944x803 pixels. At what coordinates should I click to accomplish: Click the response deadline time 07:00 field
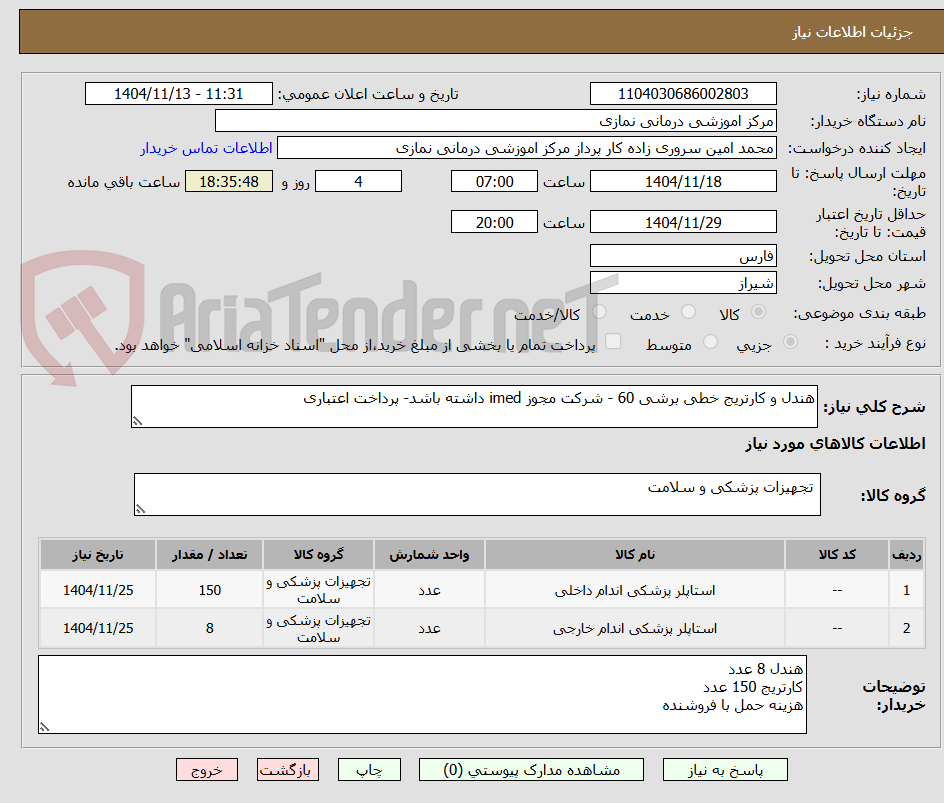[x=494, y=181]
